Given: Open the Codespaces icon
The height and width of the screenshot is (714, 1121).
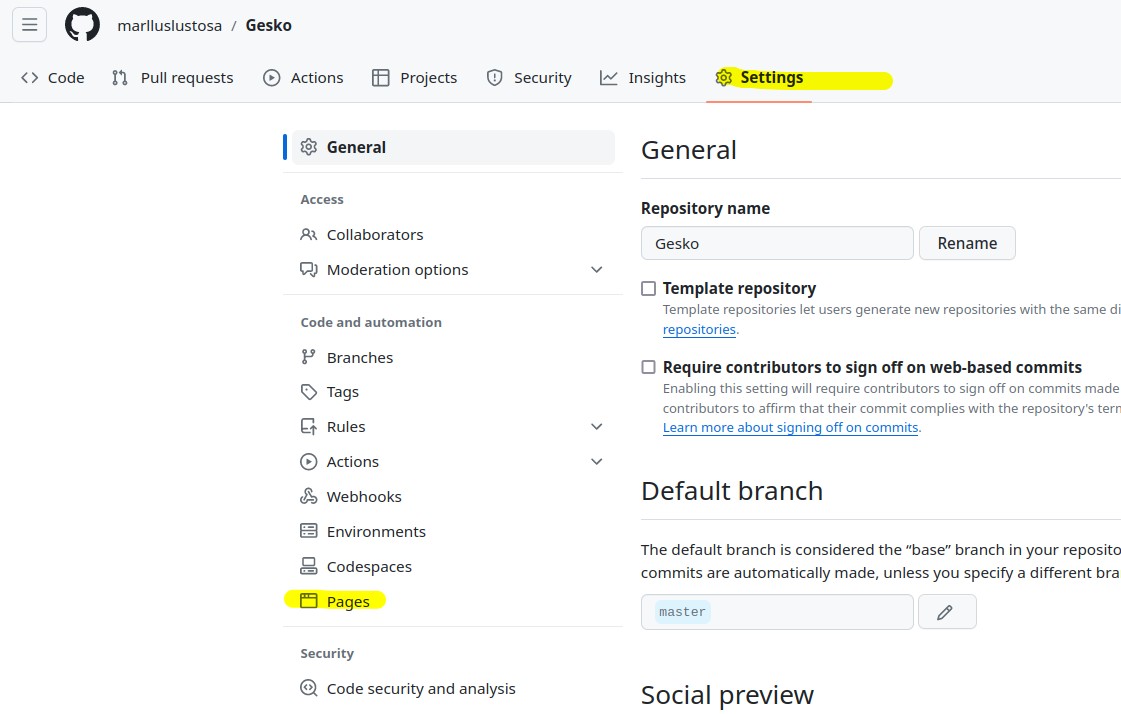Looking at the screenshot, I should (307, 566).
